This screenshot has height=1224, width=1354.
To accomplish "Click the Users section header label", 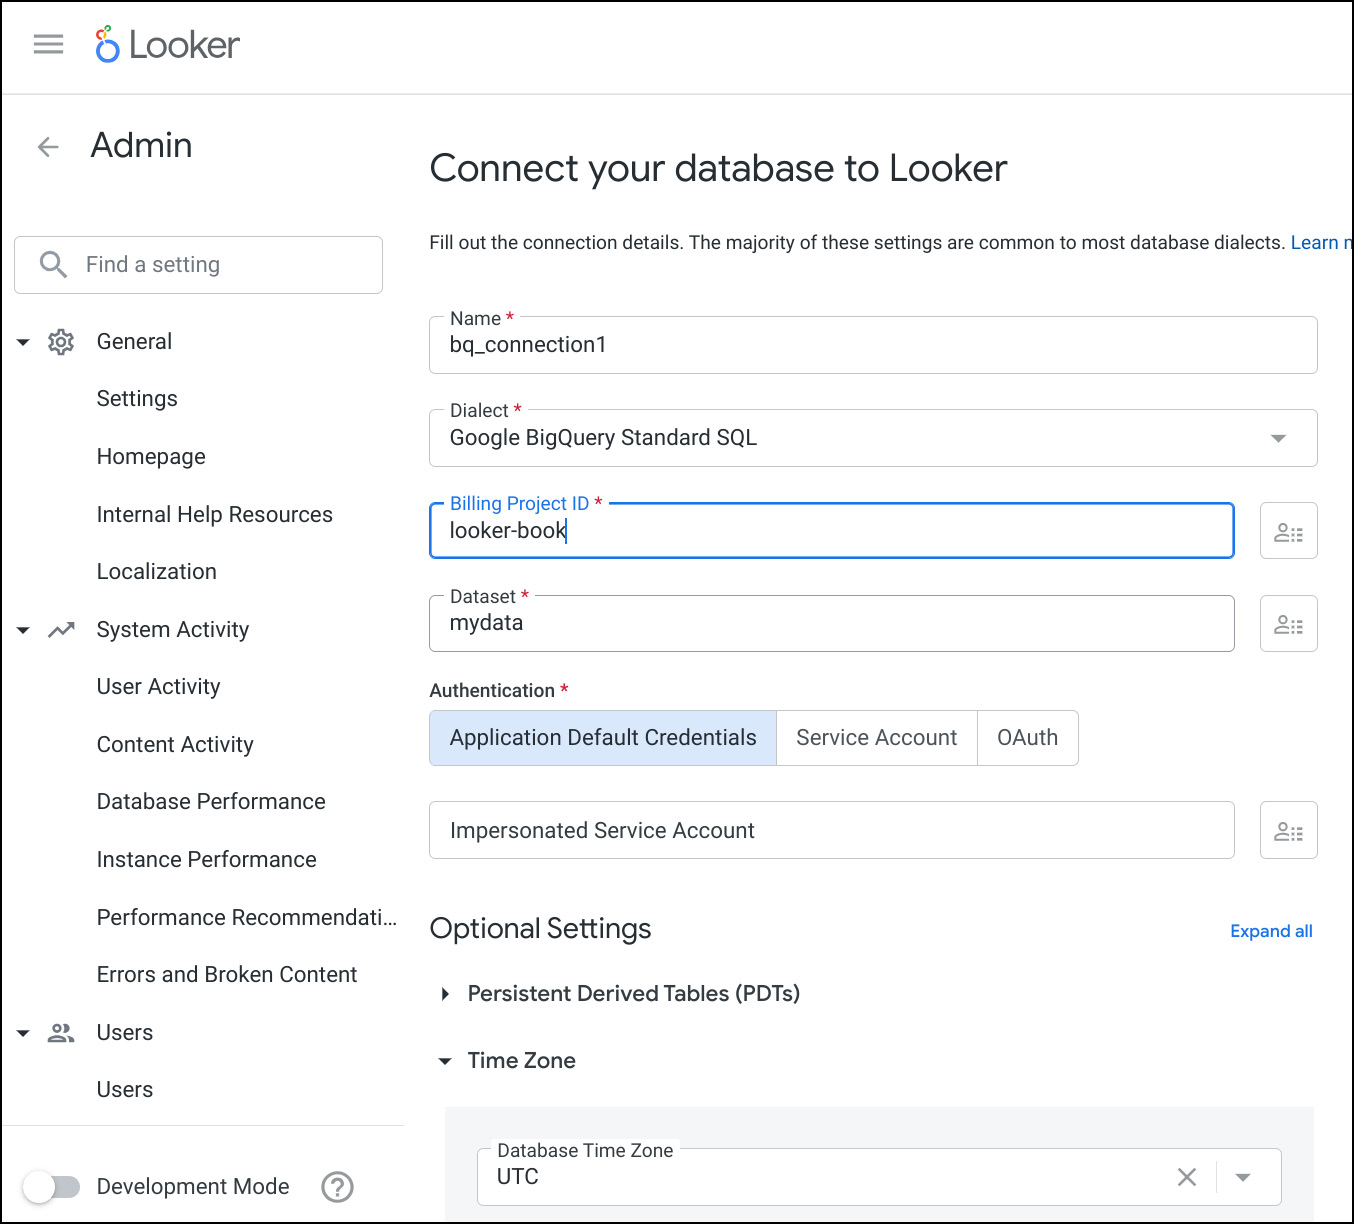I will 125,1033.
